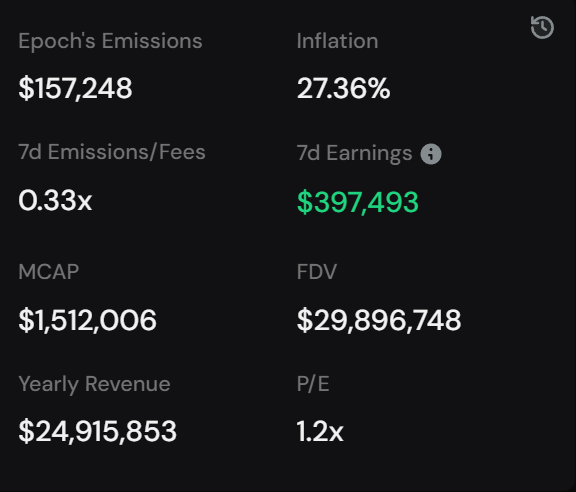This screenshot has height=492, width=576.
Task: Click the 1.2x P/E value
Action: coord(320,431)
